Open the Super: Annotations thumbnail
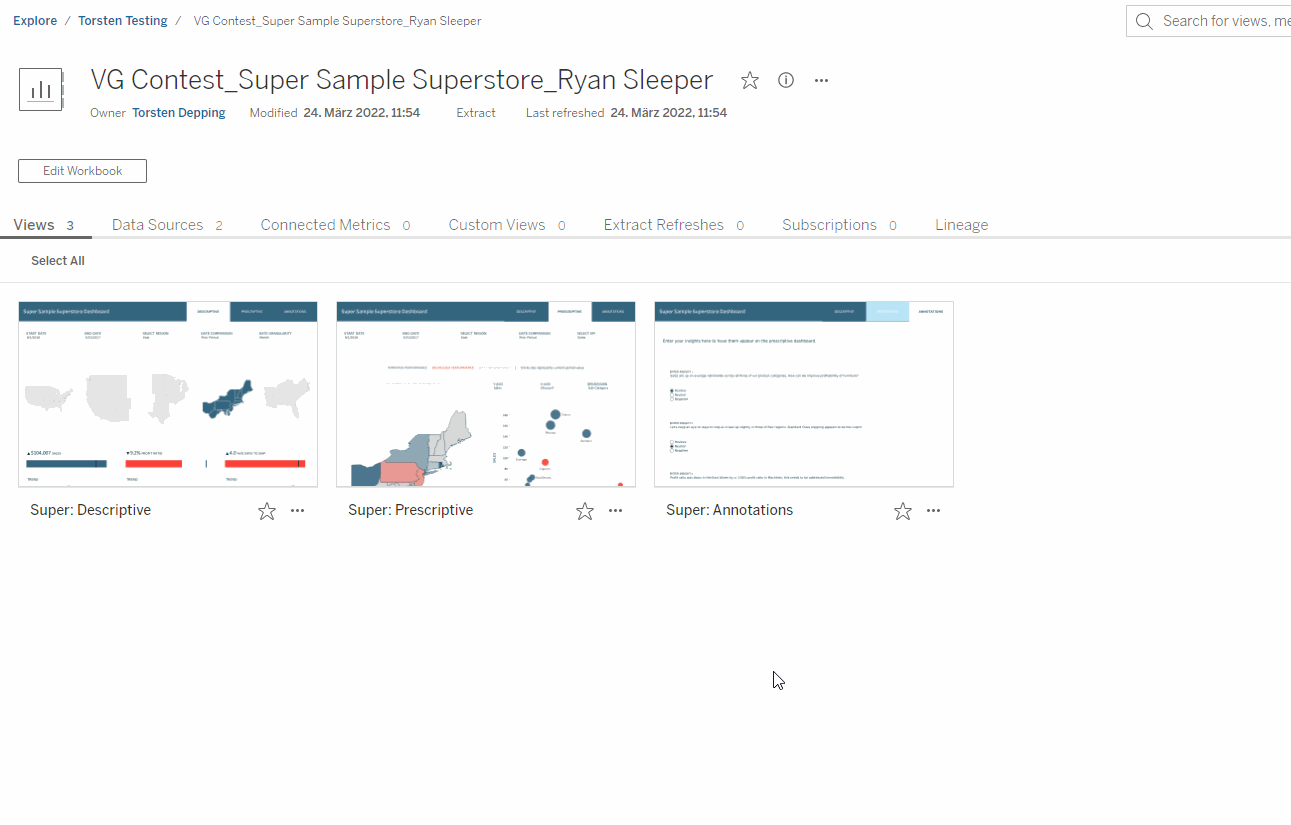This screenshot has width=1291, height=825. (804, 394)
